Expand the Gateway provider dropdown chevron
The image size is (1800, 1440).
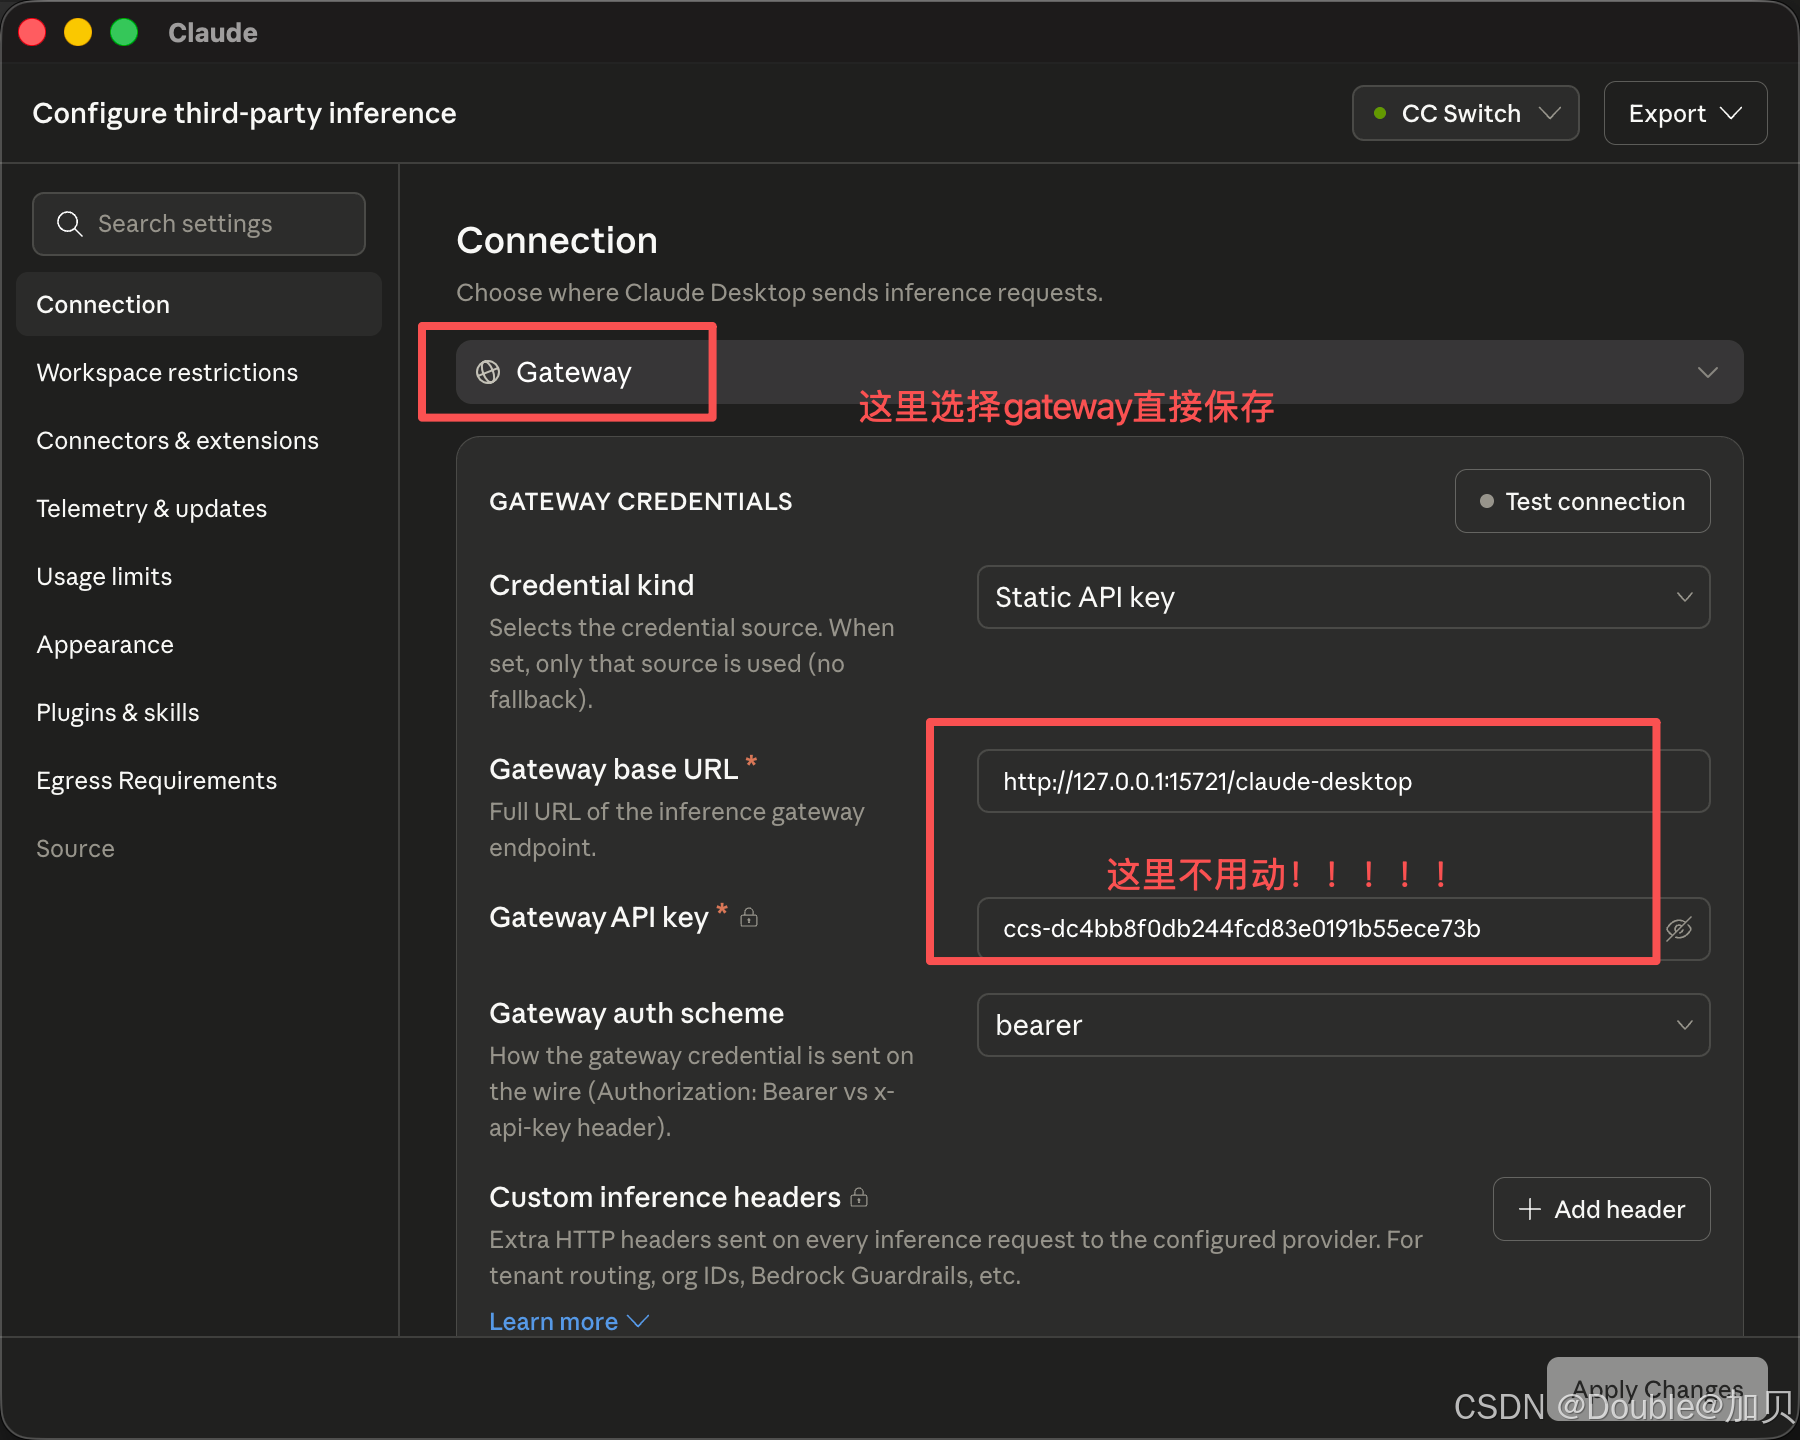click(1707, 372)
